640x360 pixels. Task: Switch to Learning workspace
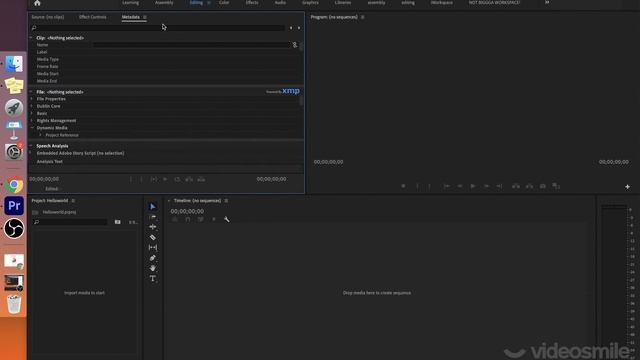pos(131,2)
